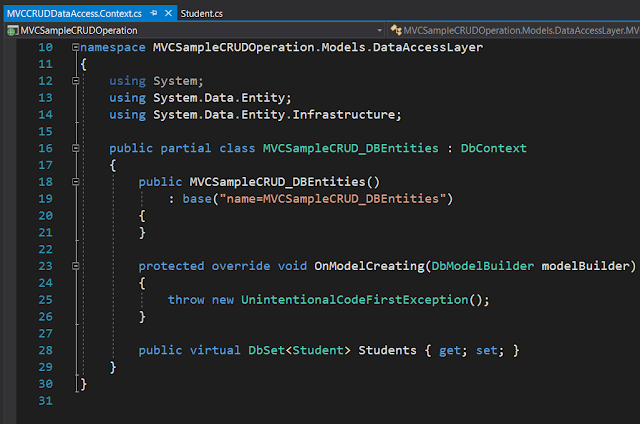The height and width of the screenshot is (424, 640).
Task: Click the class icon in the navigation bar
Action: coord(396,30)
